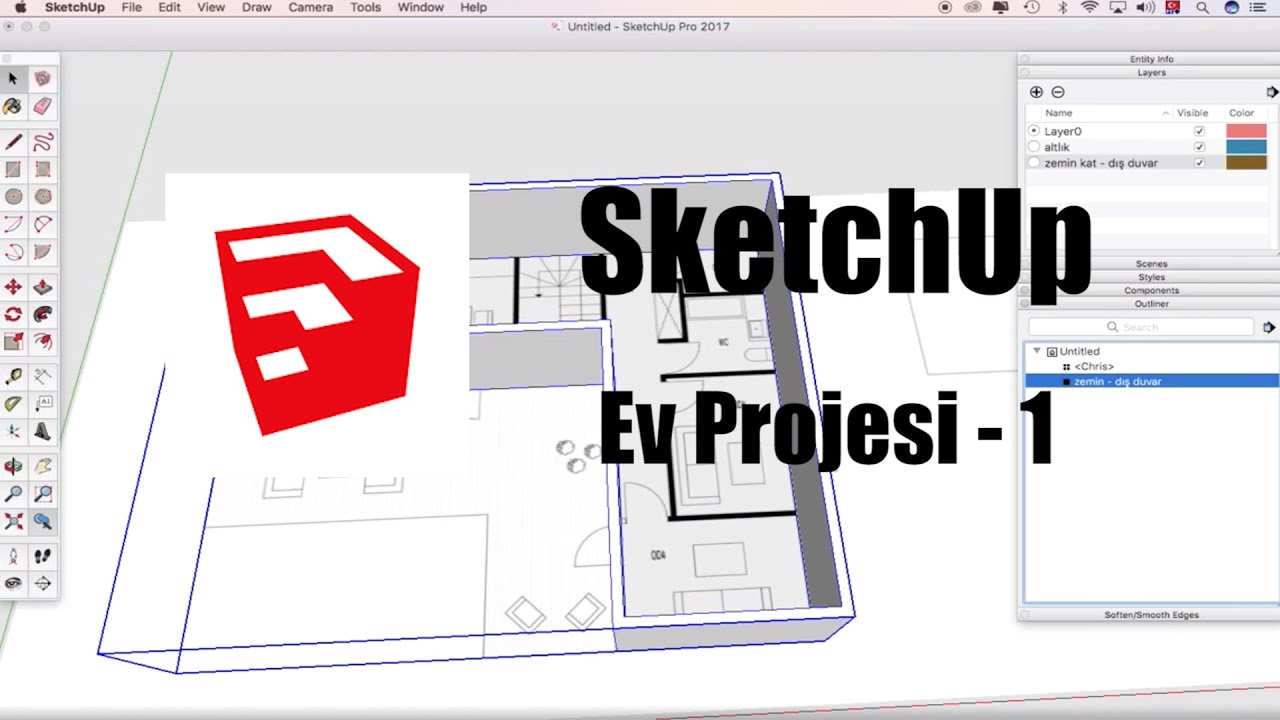Open the Window menu

(420, 7)
